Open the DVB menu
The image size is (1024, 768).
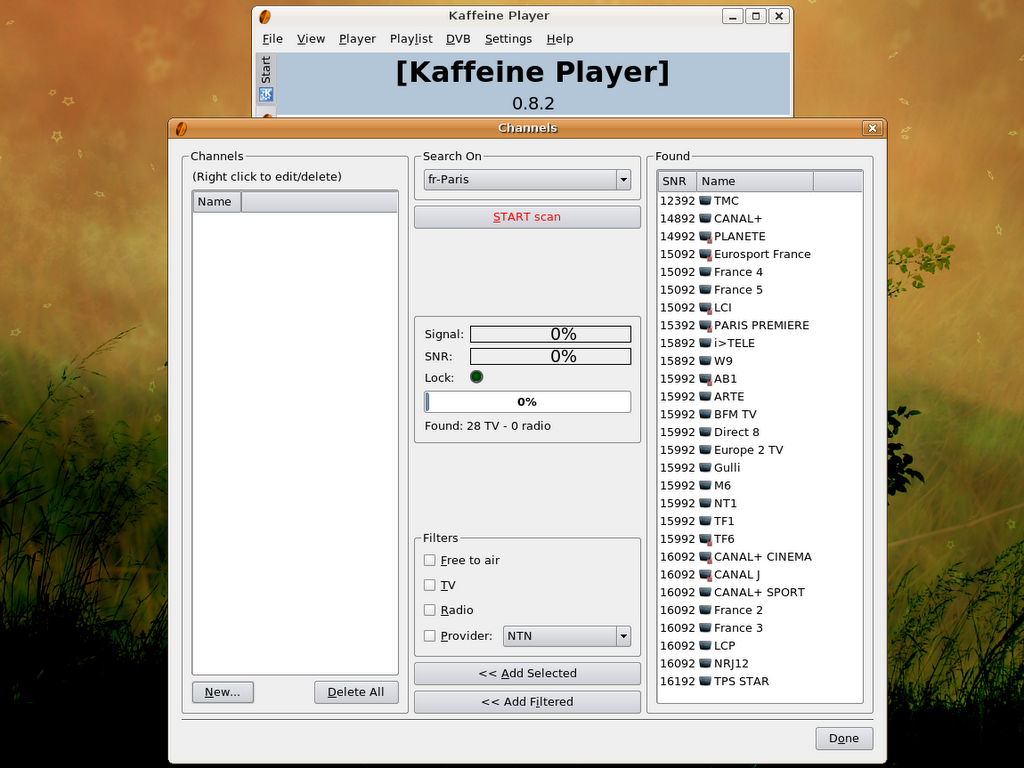point(458,39)
